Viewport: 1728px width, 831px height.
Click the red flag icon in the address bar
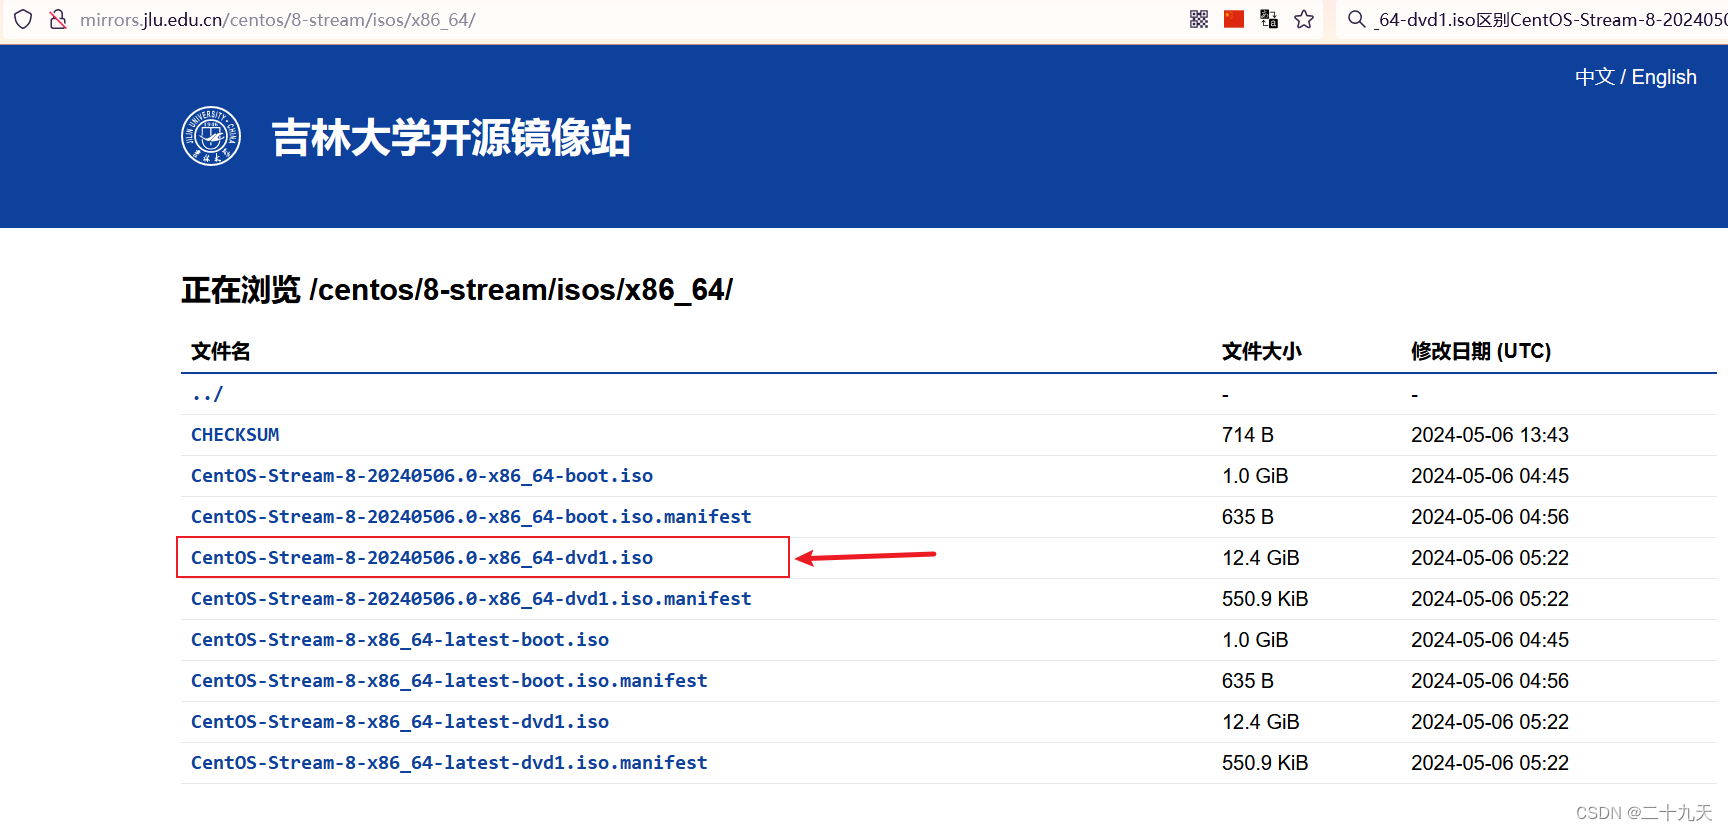[x=1234, y=19]
